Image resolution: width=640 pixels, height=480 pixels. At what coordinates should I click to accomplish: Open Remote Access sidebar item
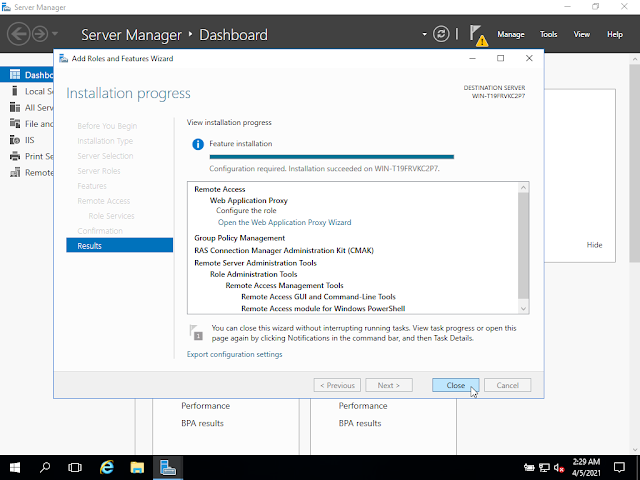(x=27, y=173)
